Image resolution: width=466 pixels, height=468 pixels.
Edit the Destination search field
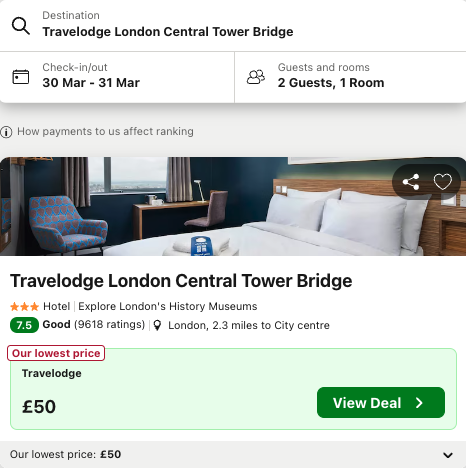click(x=233, y=26)
